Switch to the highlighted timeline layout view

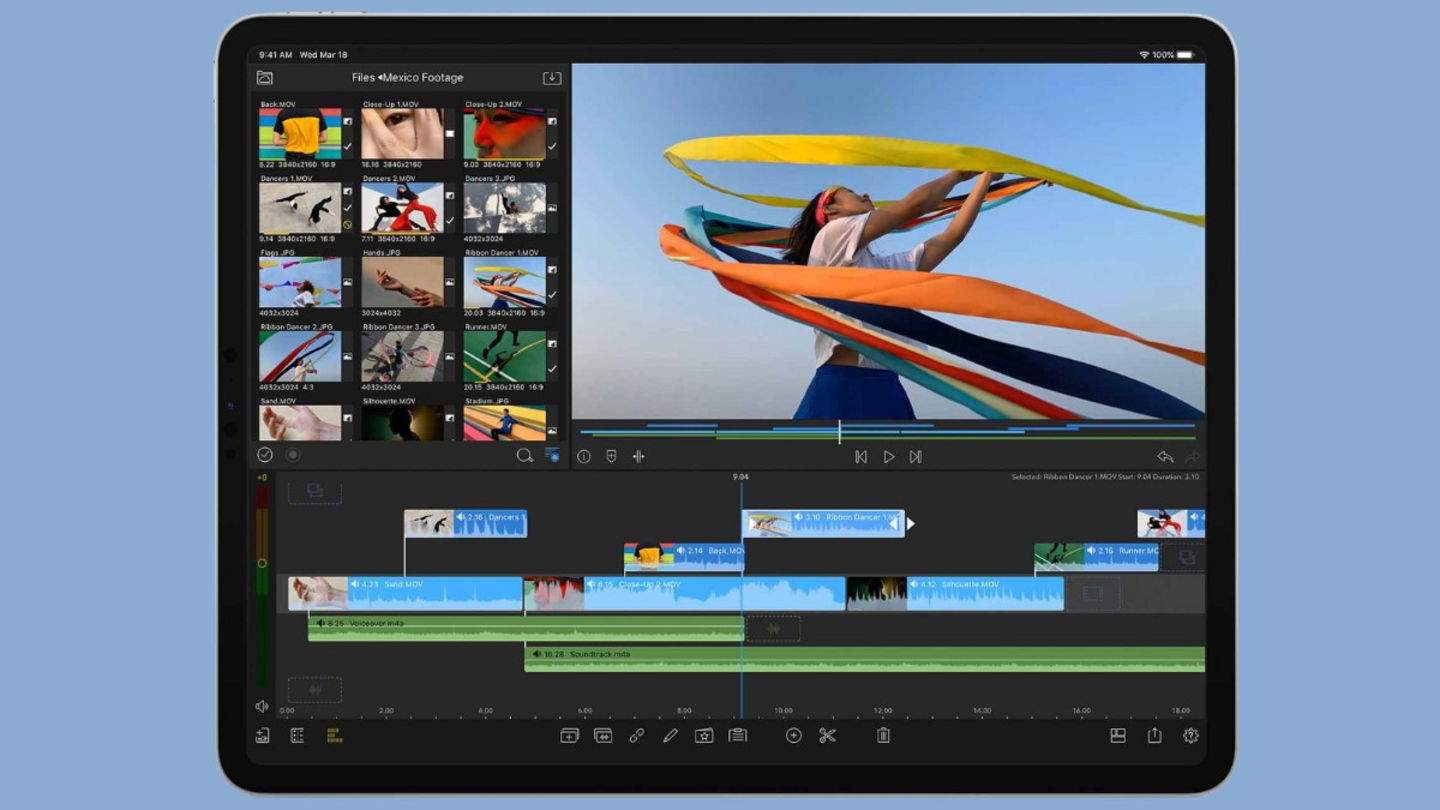(333, 737)
